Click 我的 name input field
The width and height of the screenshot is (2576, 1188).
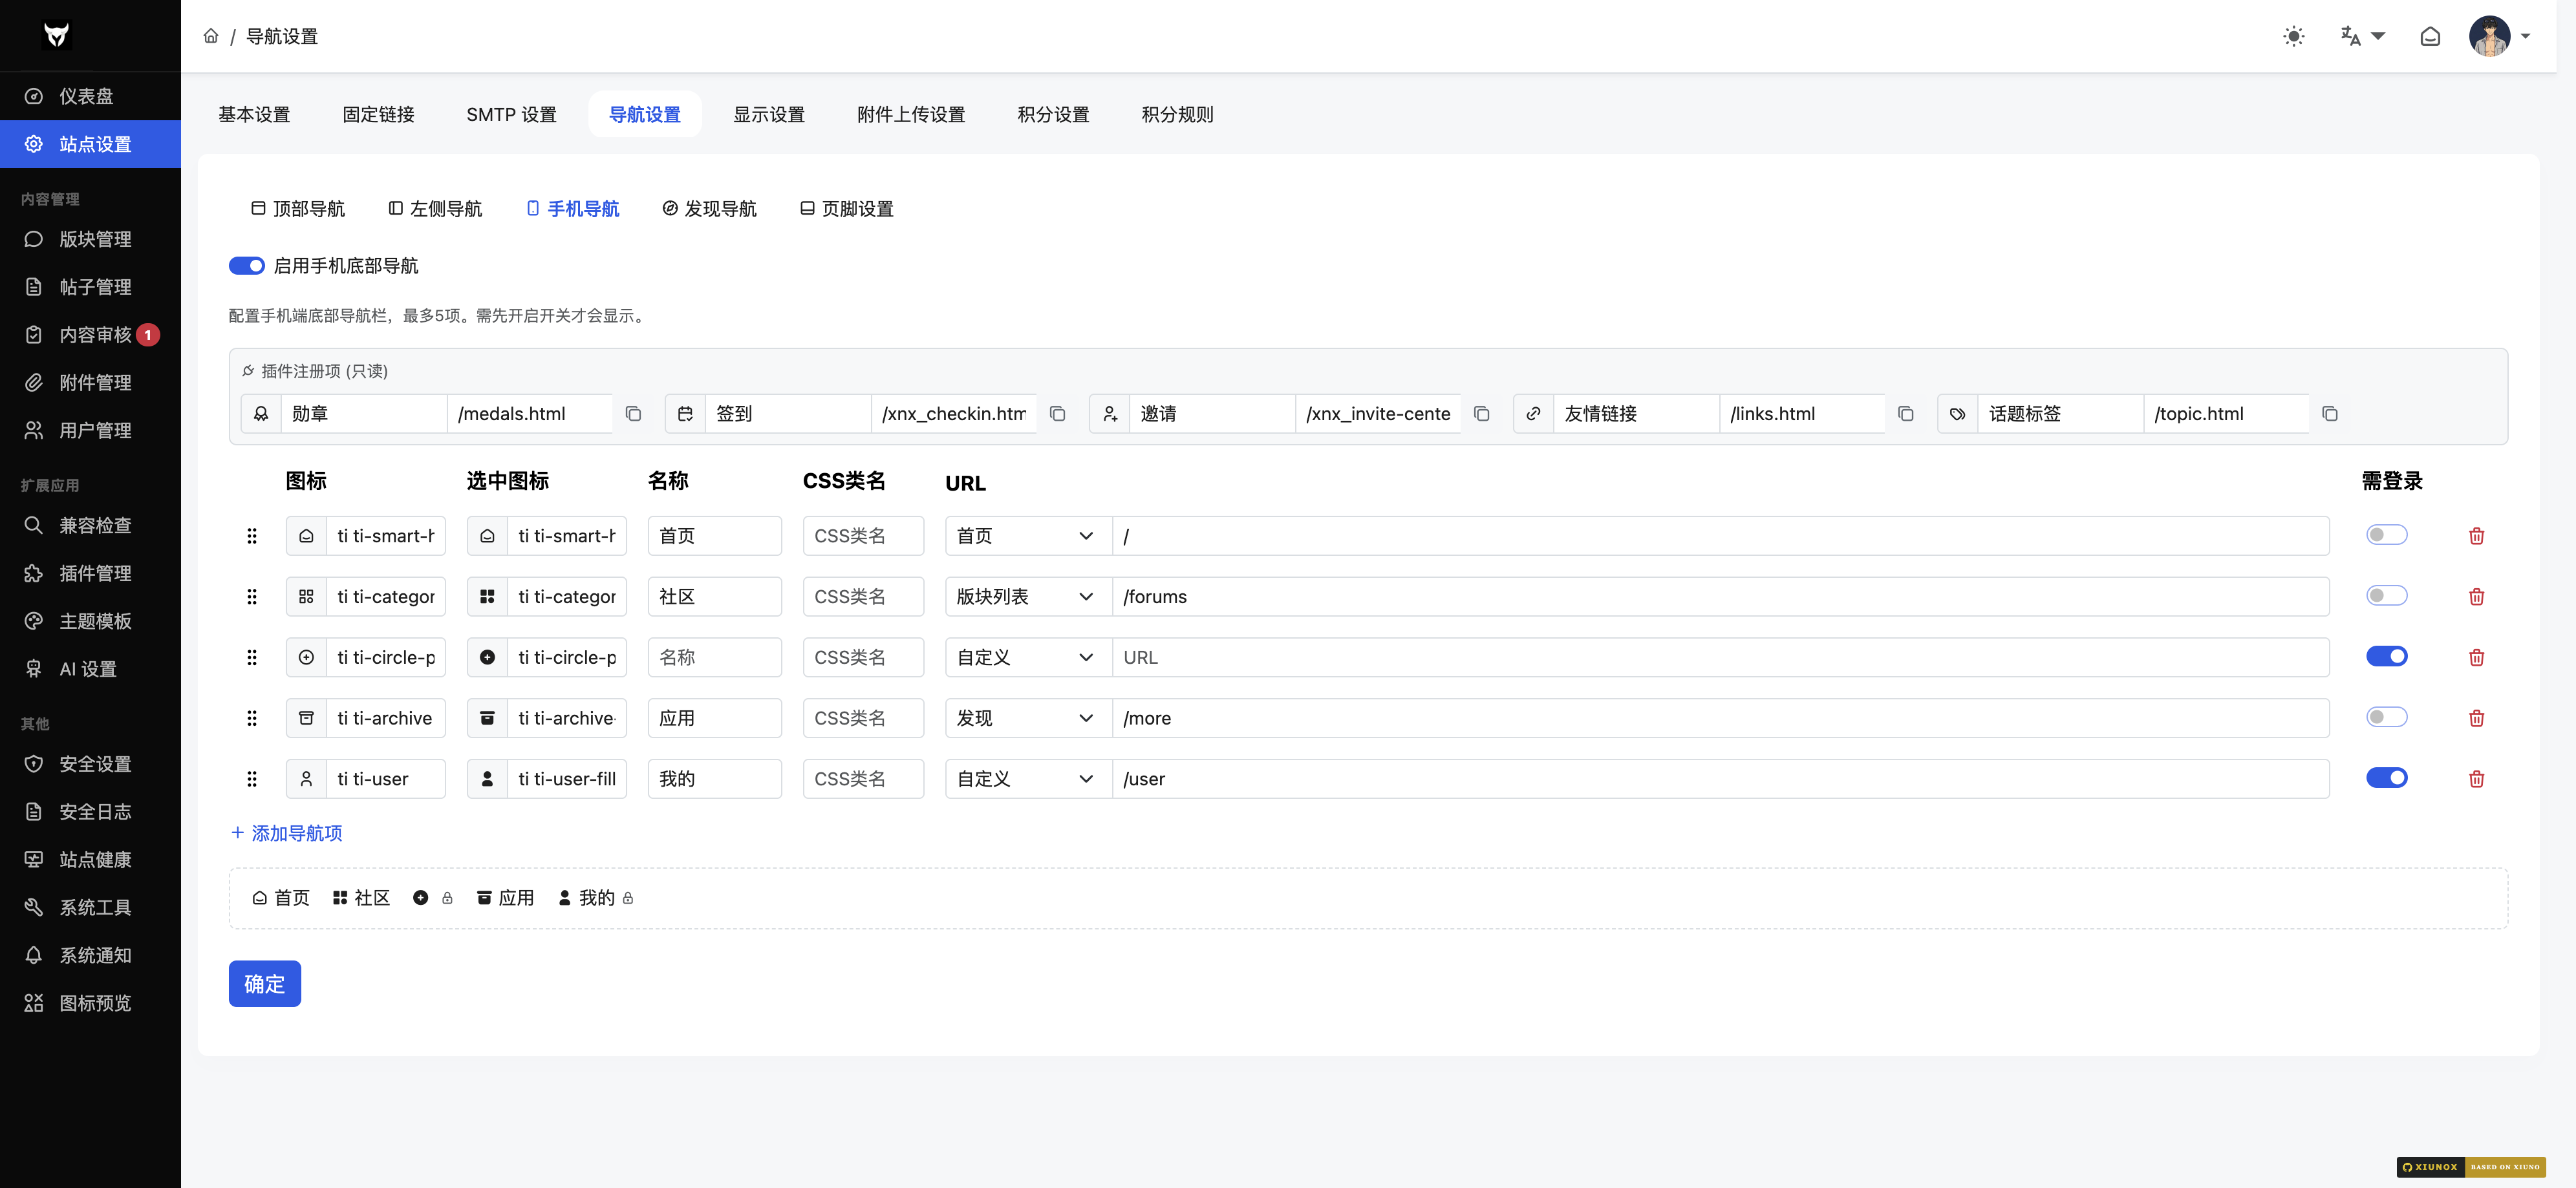click(714, 779)
